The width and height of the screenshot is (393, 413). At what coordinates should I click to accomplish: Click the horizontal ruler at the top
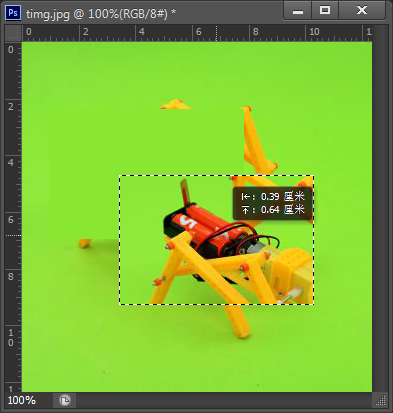[x=197, y=33]
